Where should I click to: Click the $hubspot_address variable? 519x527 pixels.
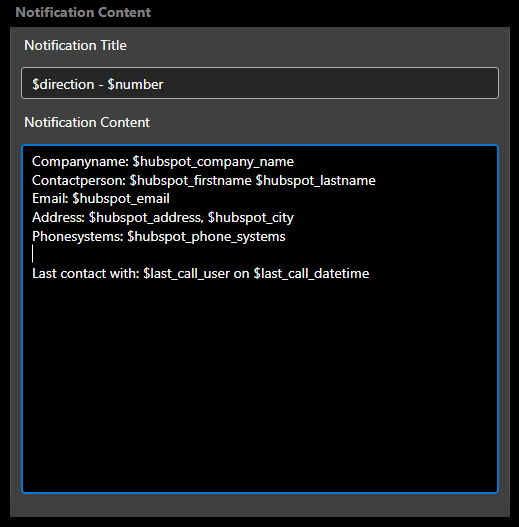(146, 217)
